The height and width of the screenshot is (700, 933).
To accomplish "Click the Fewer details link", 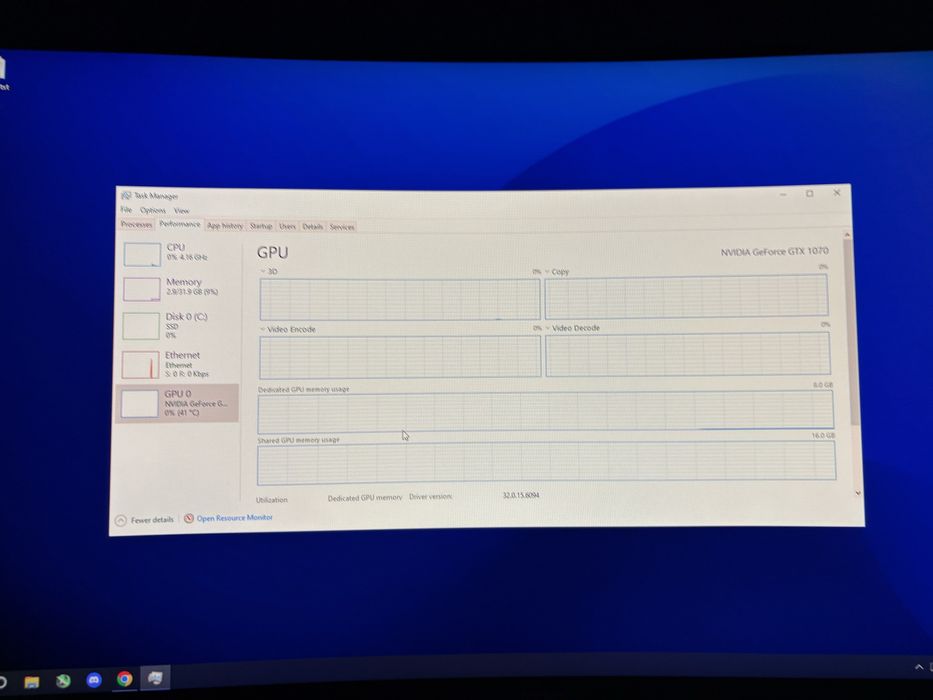I will pyautogui.click(x=152, y=520).
